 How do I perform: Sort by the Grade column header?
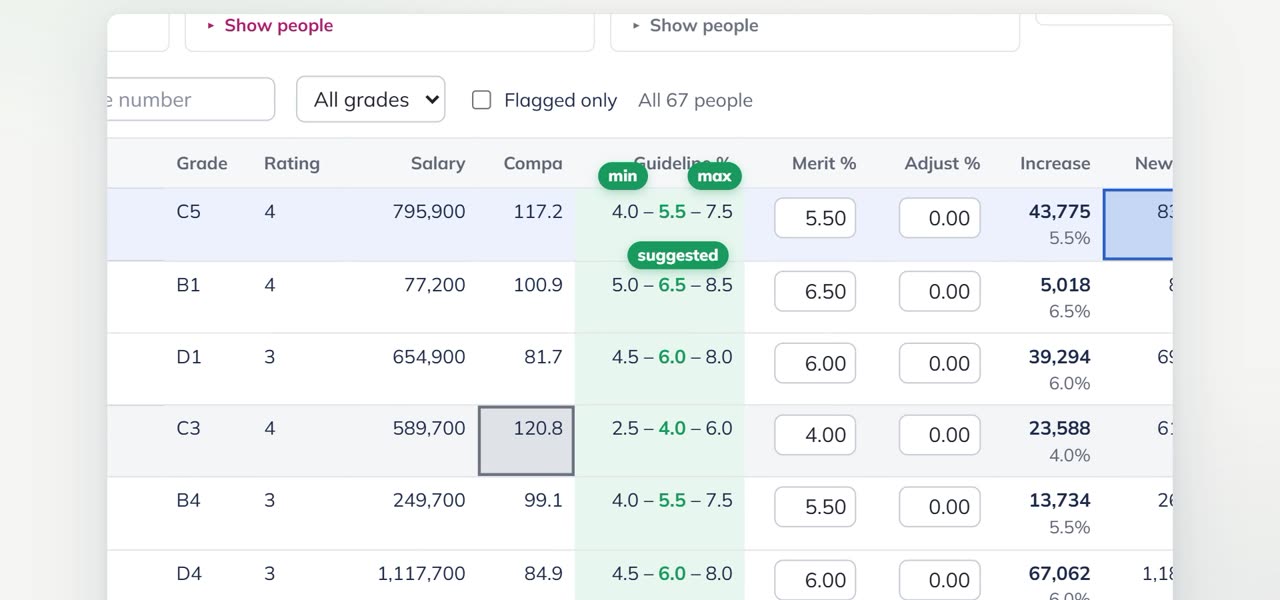tap(202, 163)
